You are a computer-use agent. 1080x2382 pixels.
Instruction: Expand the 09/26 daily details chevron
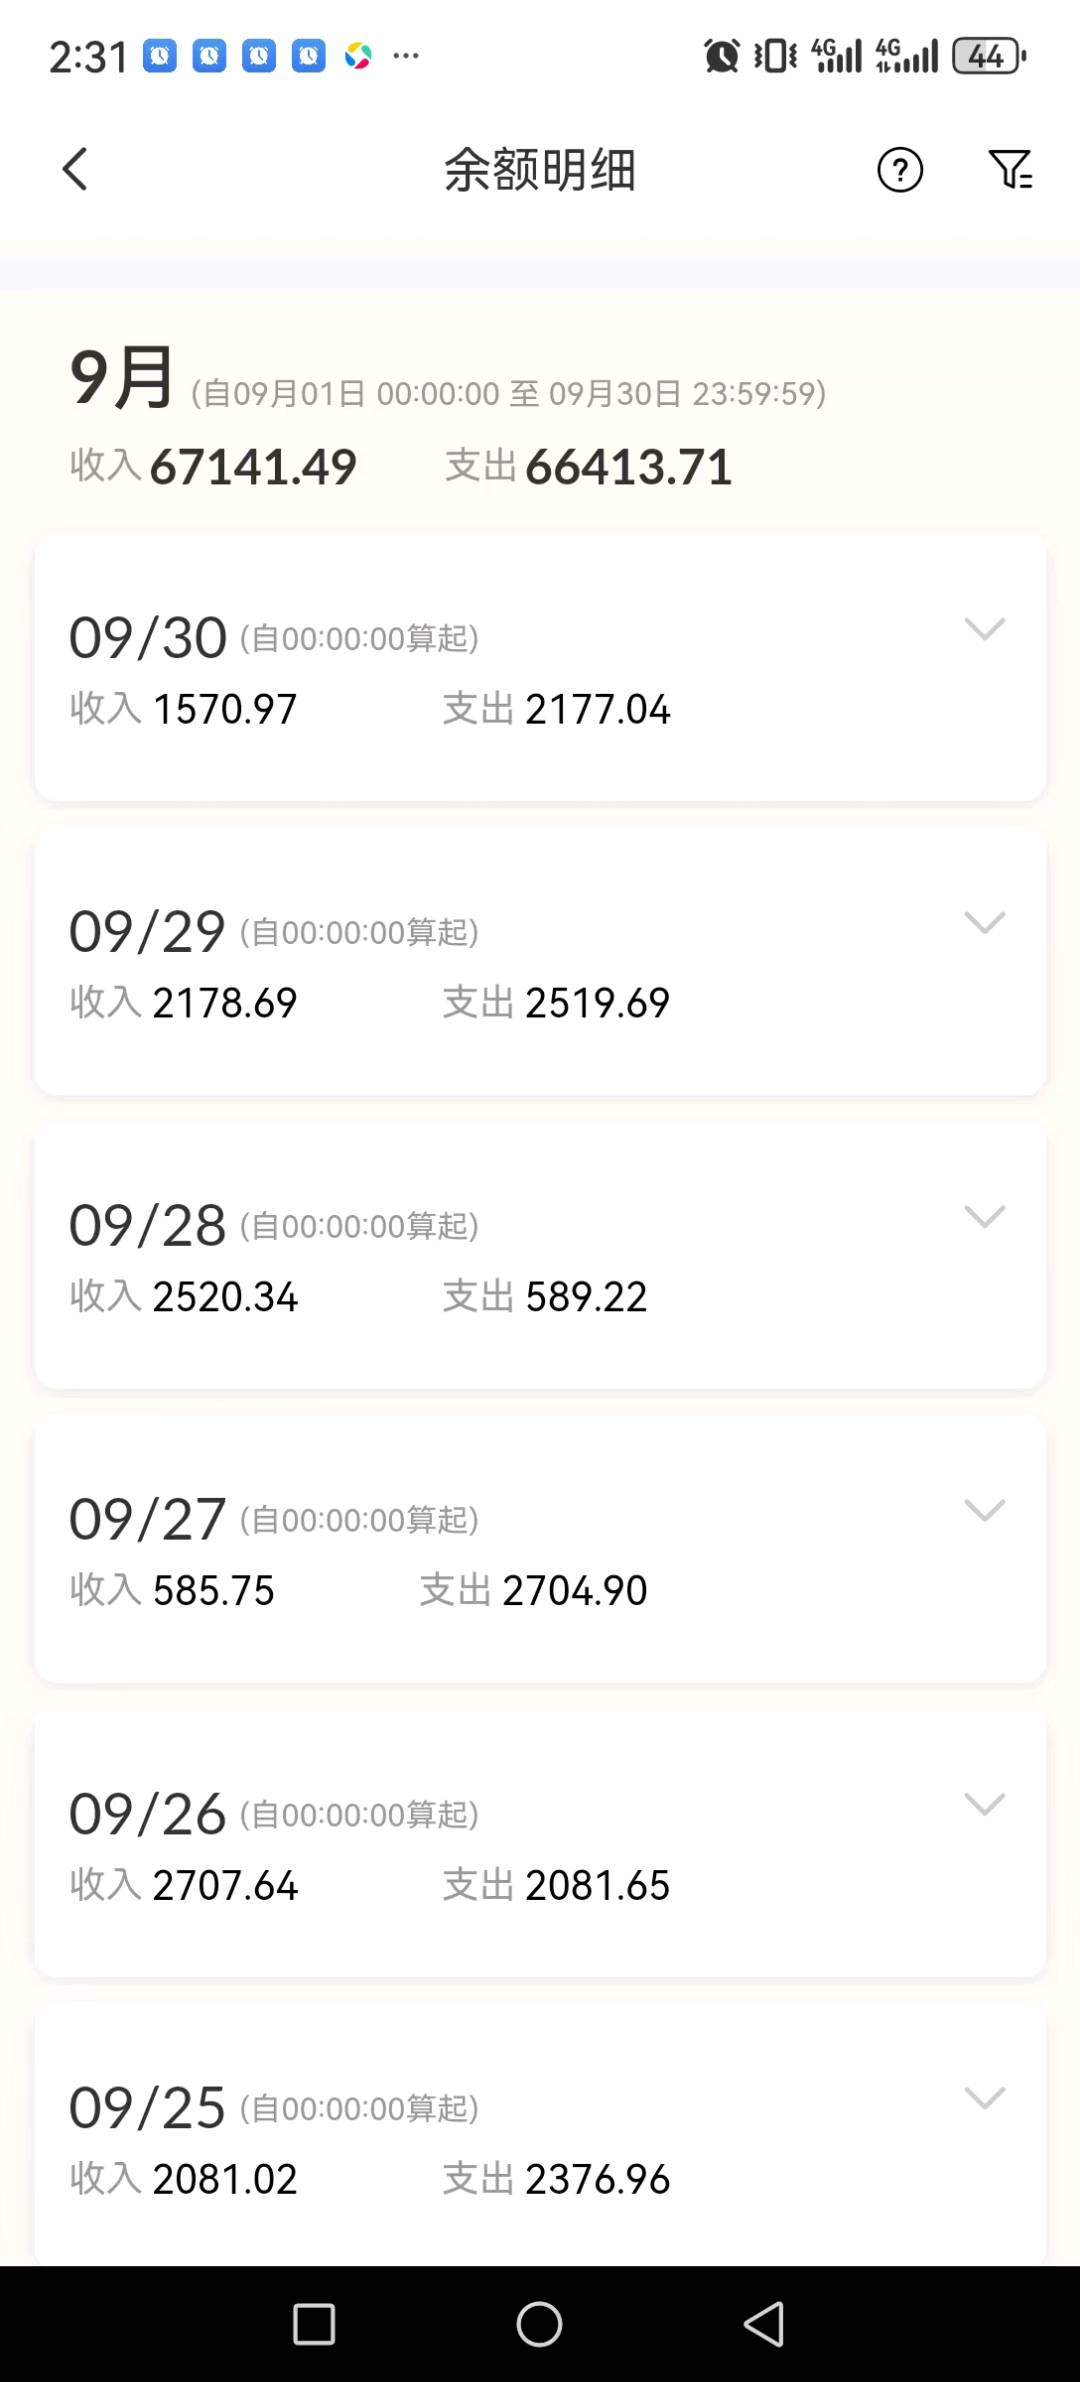[x=984, y=1804]
